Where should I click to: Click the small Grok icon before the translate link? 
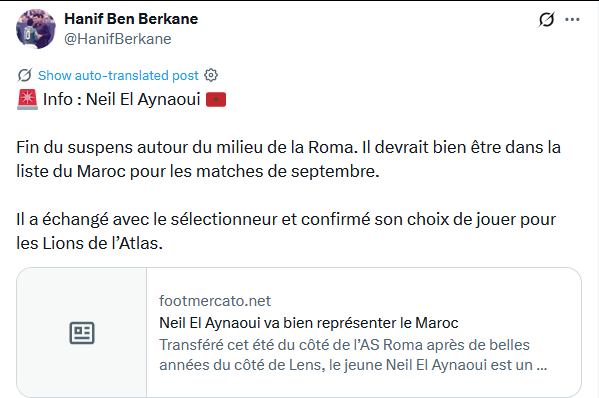point(25,75)
